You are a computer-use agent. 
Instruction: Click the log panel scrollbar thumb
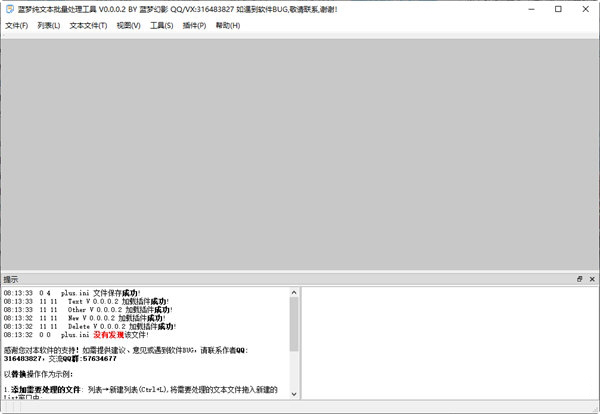294,324
